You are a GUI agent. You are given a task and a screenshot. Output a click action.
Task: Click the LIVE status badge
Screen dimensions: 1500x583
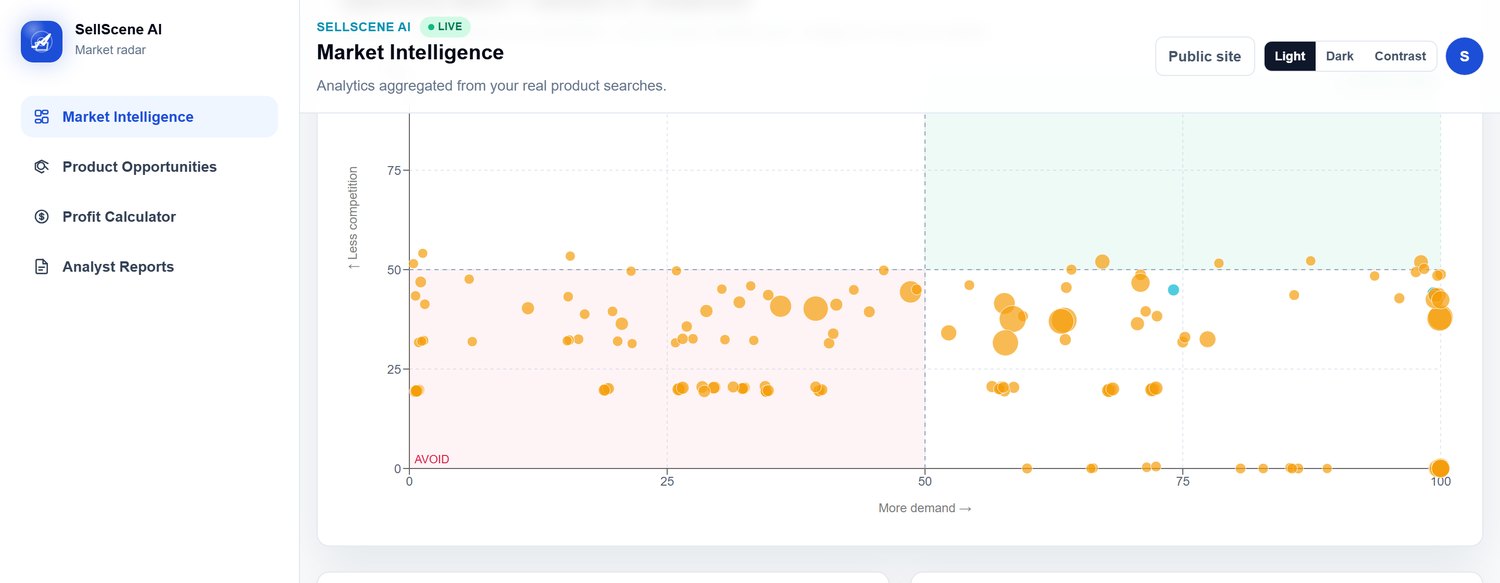pyautogui.click(x=445, y=27)
